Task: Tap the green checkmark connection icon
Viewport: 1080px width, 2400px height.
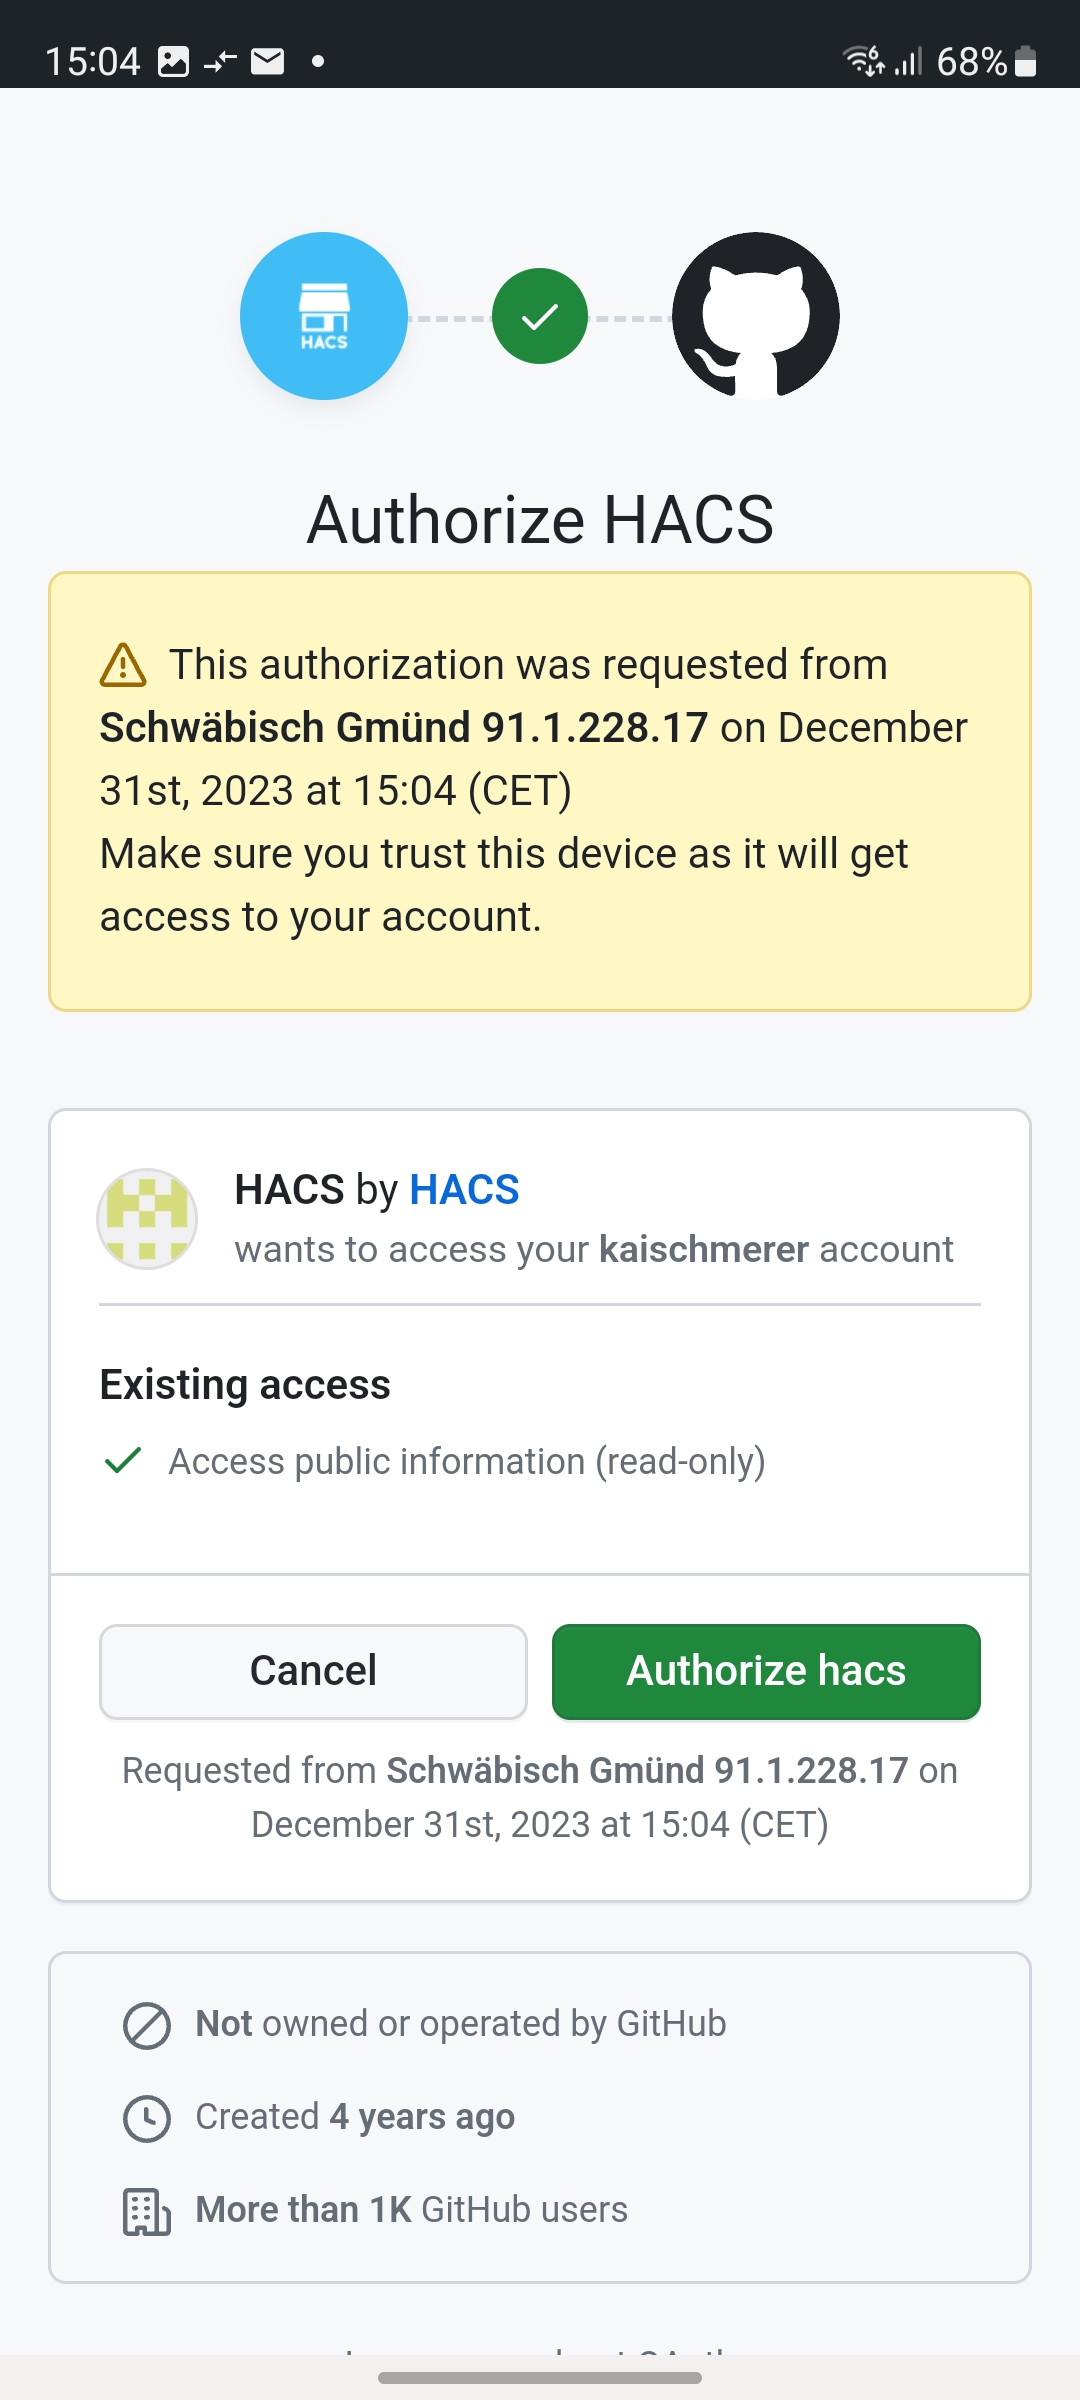Action: pos(540,316)
